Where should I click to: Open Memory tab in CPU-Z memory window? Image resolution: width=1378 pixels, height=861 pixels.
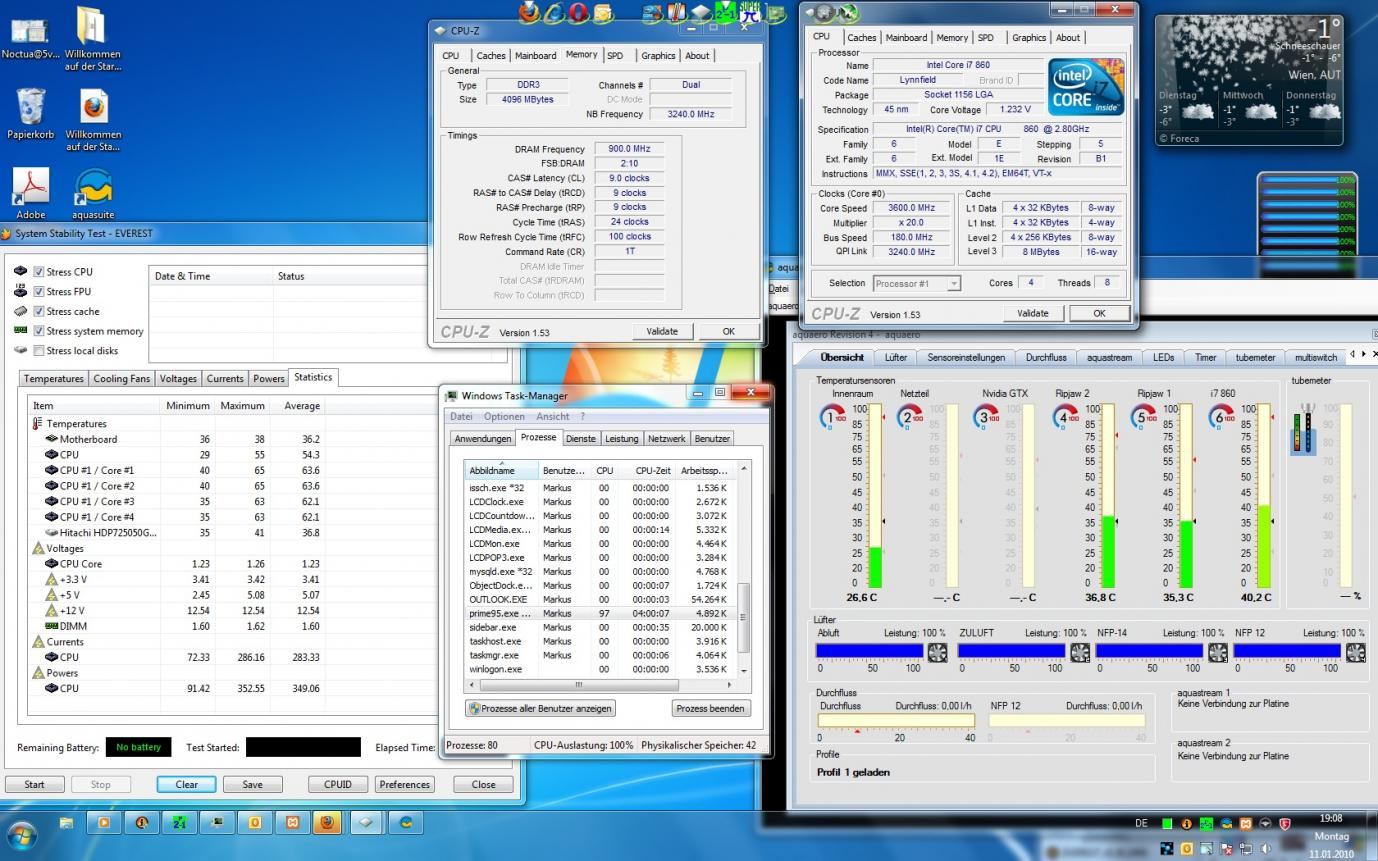(581, 55)
